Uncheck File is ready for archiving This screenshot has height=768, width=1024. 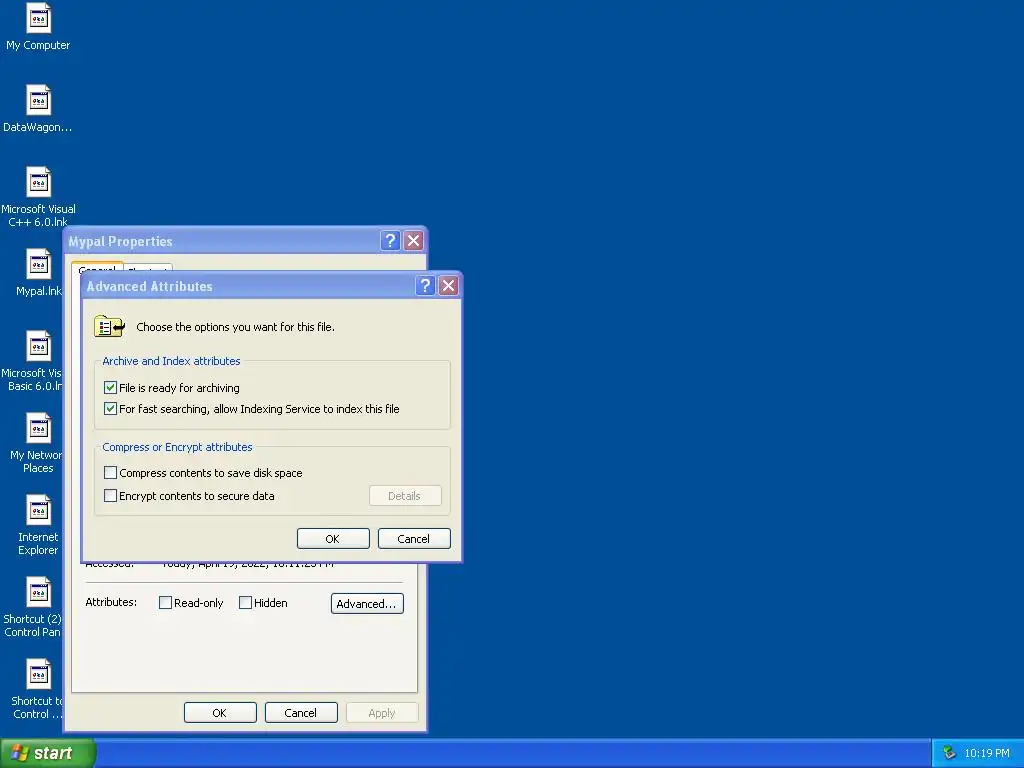[110, 387]
